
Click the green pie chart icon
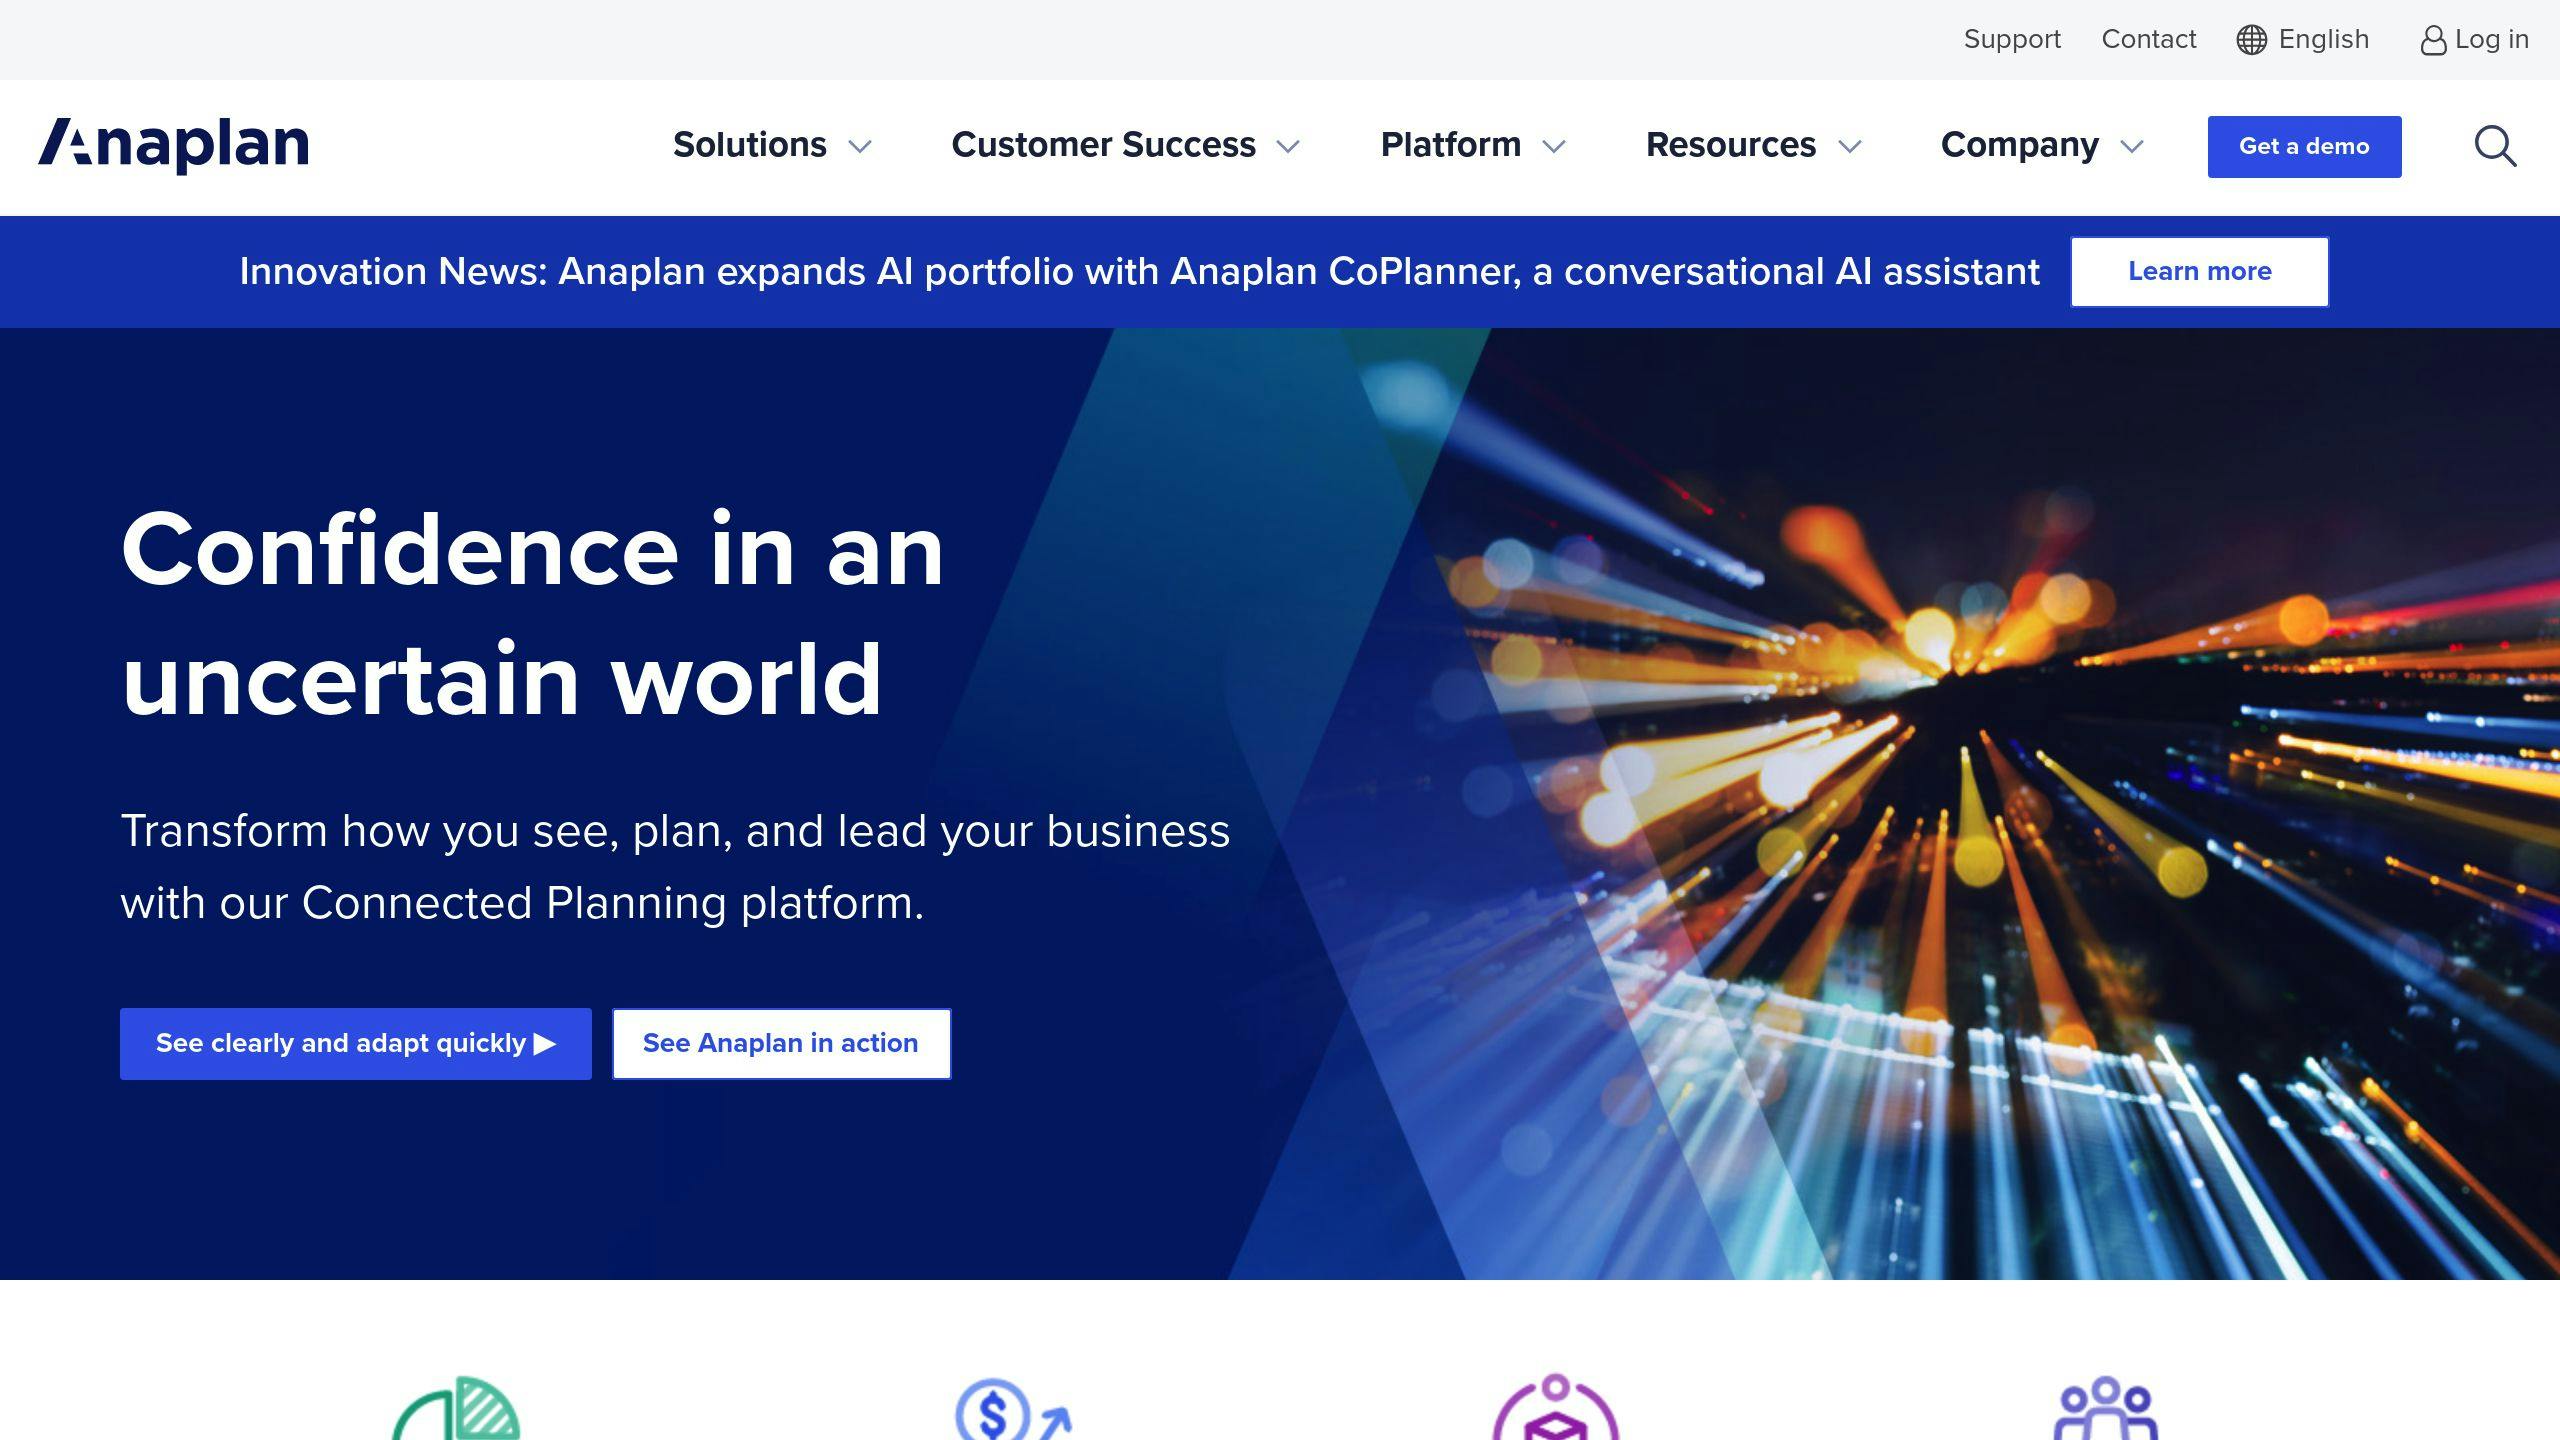456,1408
